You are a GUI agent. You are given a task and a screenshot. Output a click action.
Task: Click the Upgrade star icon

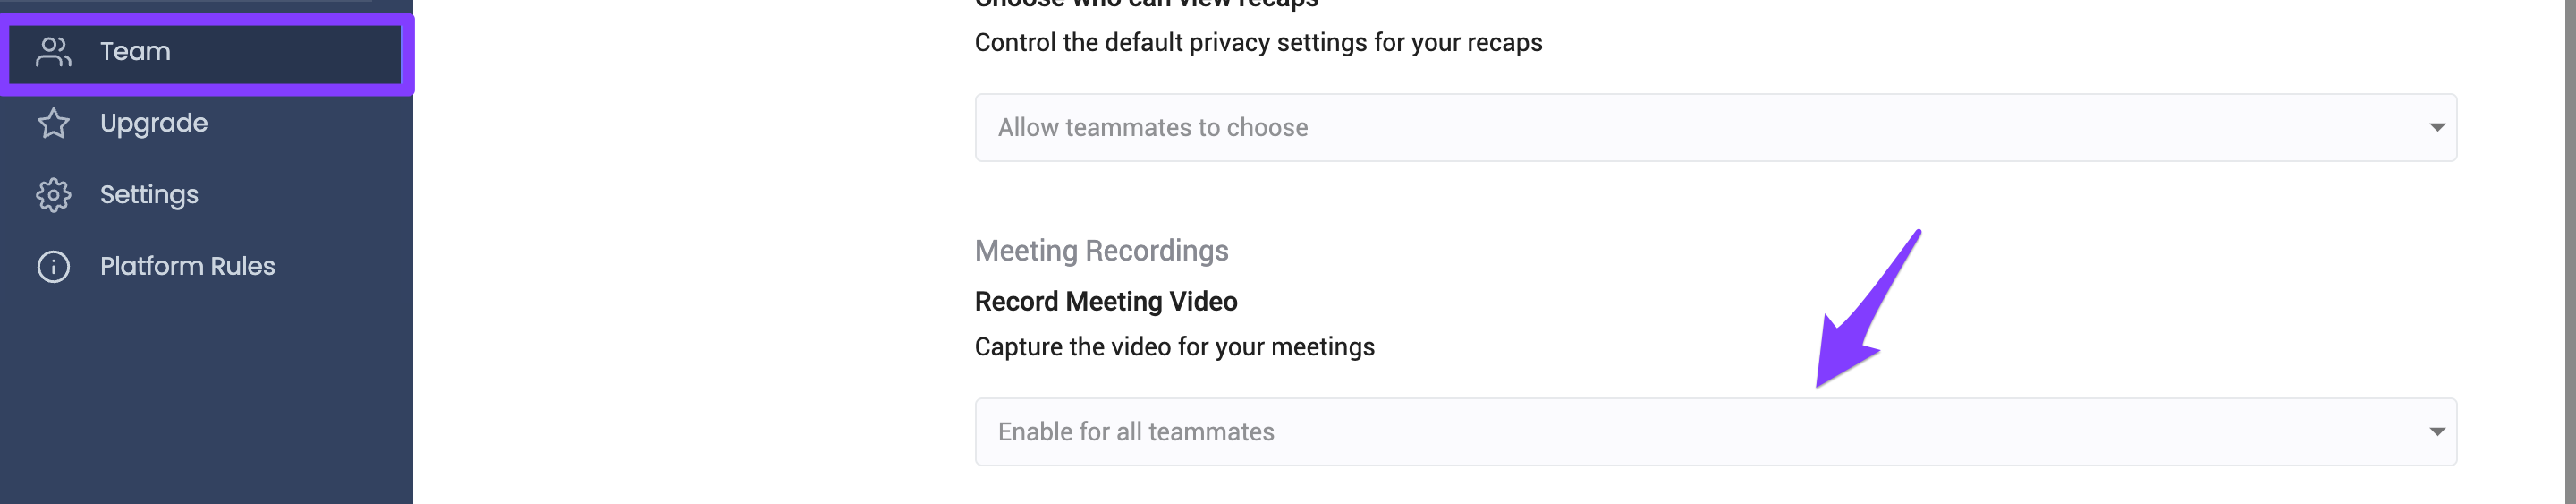tap(53, 123)
